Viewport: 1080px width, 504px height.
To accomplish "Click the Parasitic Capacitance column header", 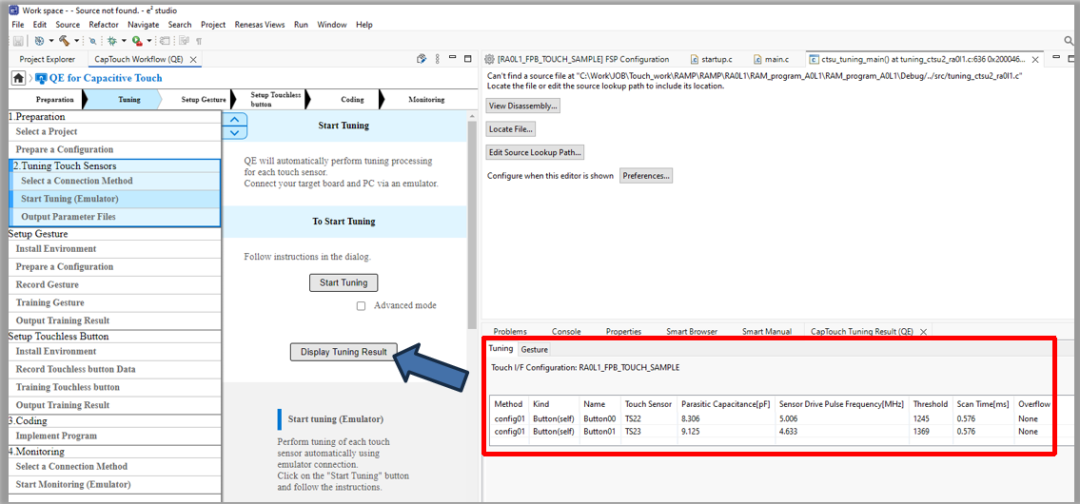I will [x=726, y=403].
